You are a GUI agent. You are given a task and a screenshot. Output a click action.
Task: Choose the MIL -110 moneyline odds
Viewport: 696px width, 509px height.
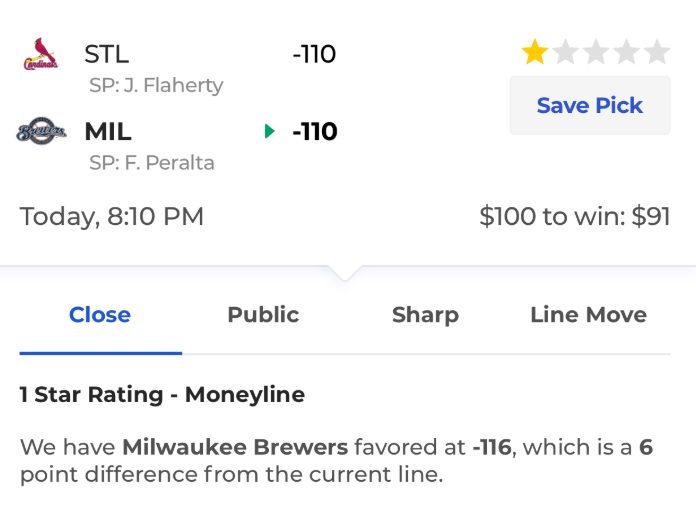[315, 131]
